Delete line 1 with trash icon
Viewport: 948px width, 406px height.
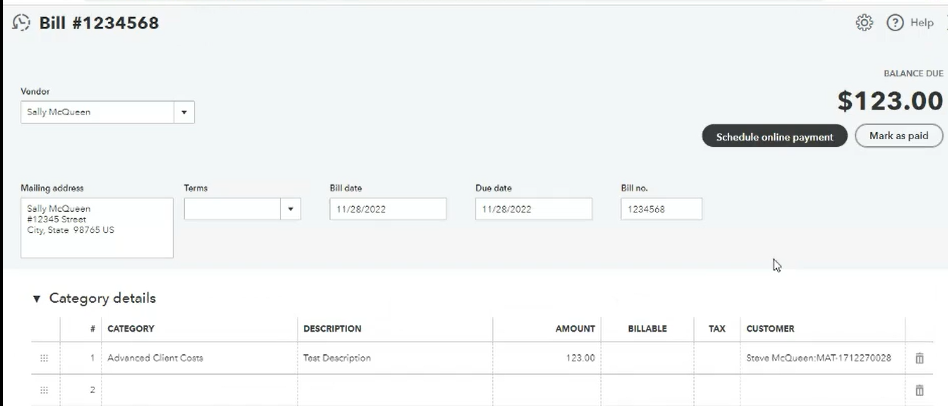(x=919, y=358)
